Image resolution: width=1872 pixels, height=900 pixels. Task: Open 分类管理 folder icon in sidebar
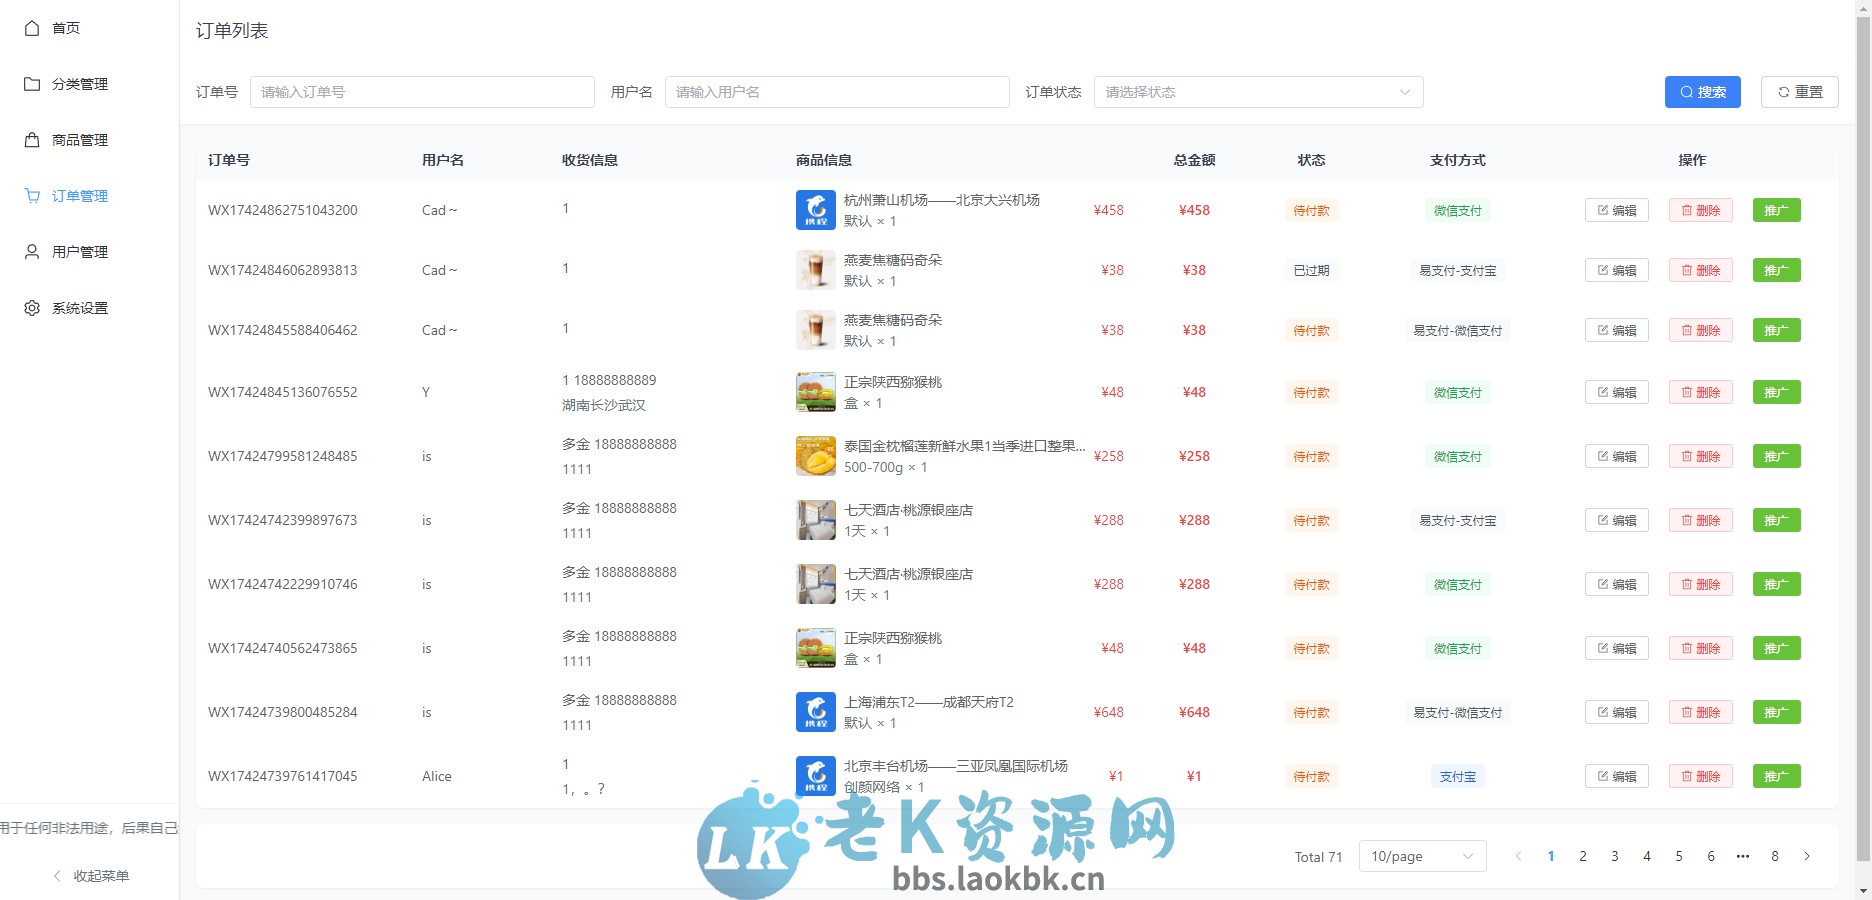click(x=31, y=84)
